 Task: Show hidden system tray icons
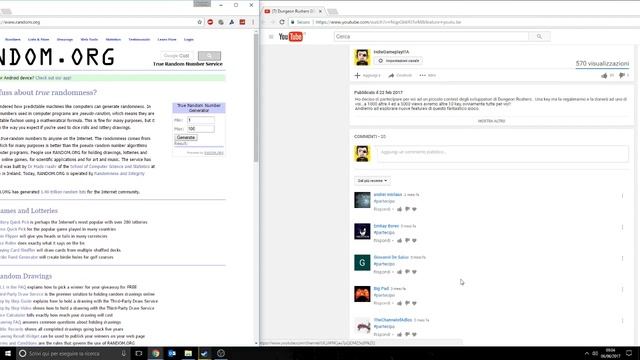[587, 353]
